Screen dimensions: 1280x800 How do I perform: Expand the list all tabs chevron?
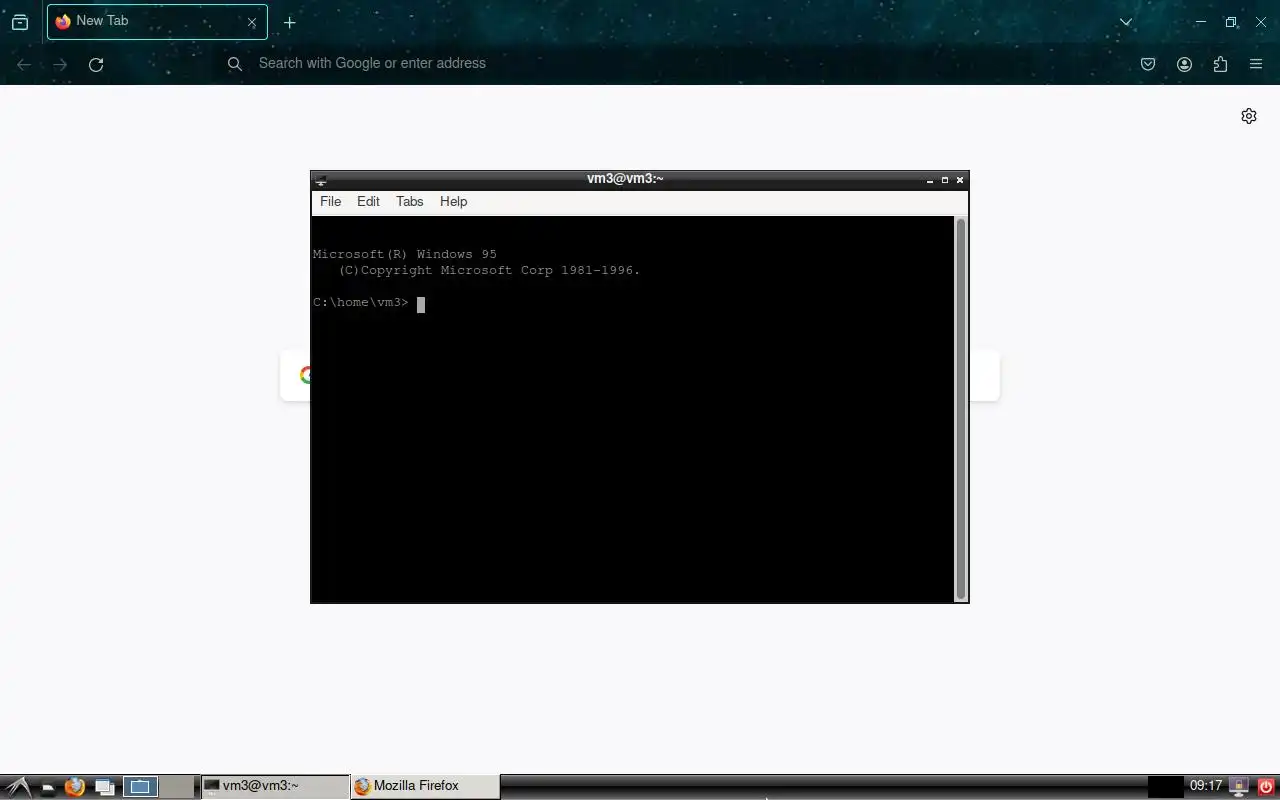(1126, 22)
